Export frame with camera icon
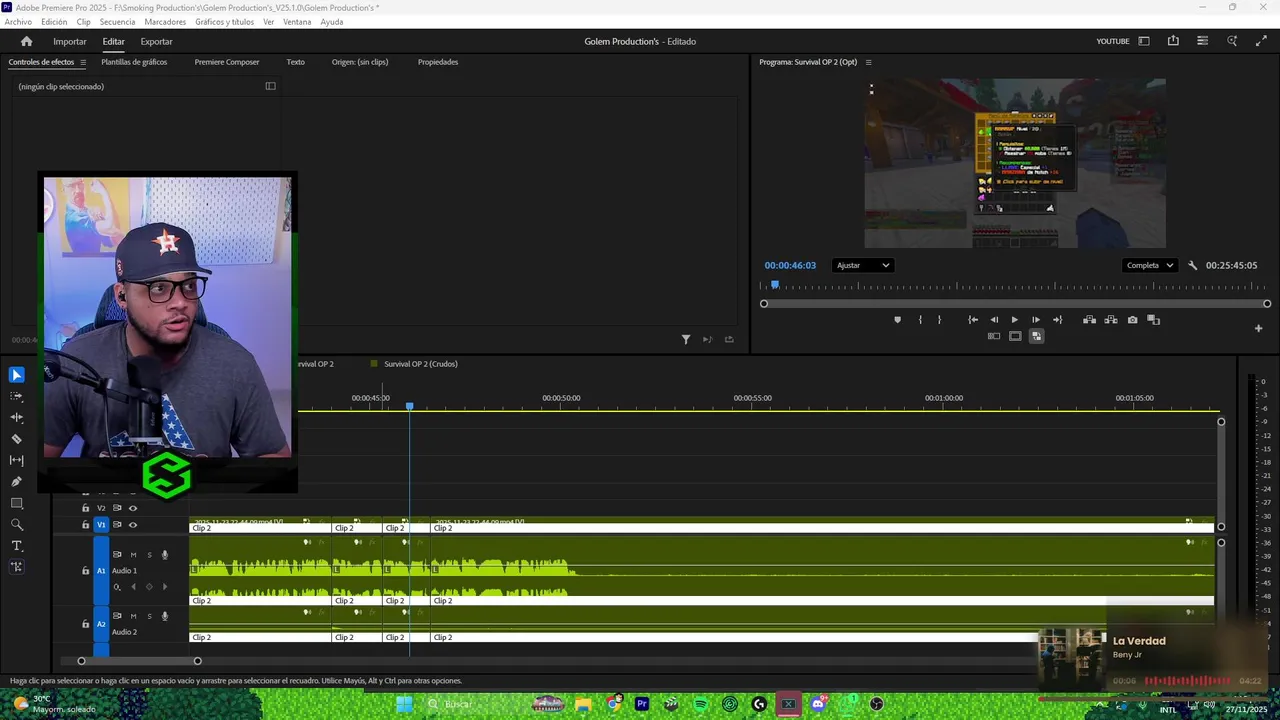Viewport: 1280px width, 720px height. pos(1132,320)
